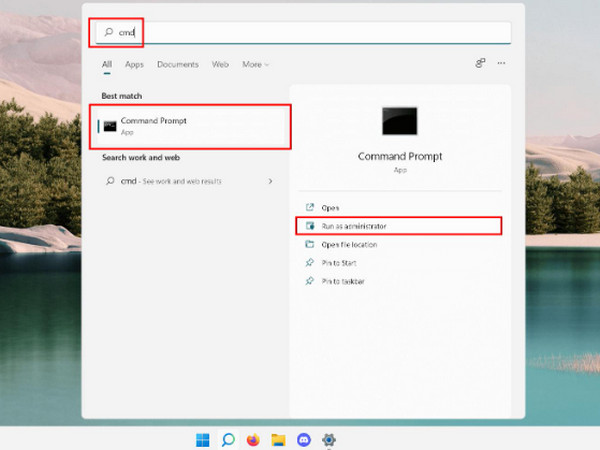
Task: Click cmd See work and web results
Action: pyautogui.click(x=190, y=181)
